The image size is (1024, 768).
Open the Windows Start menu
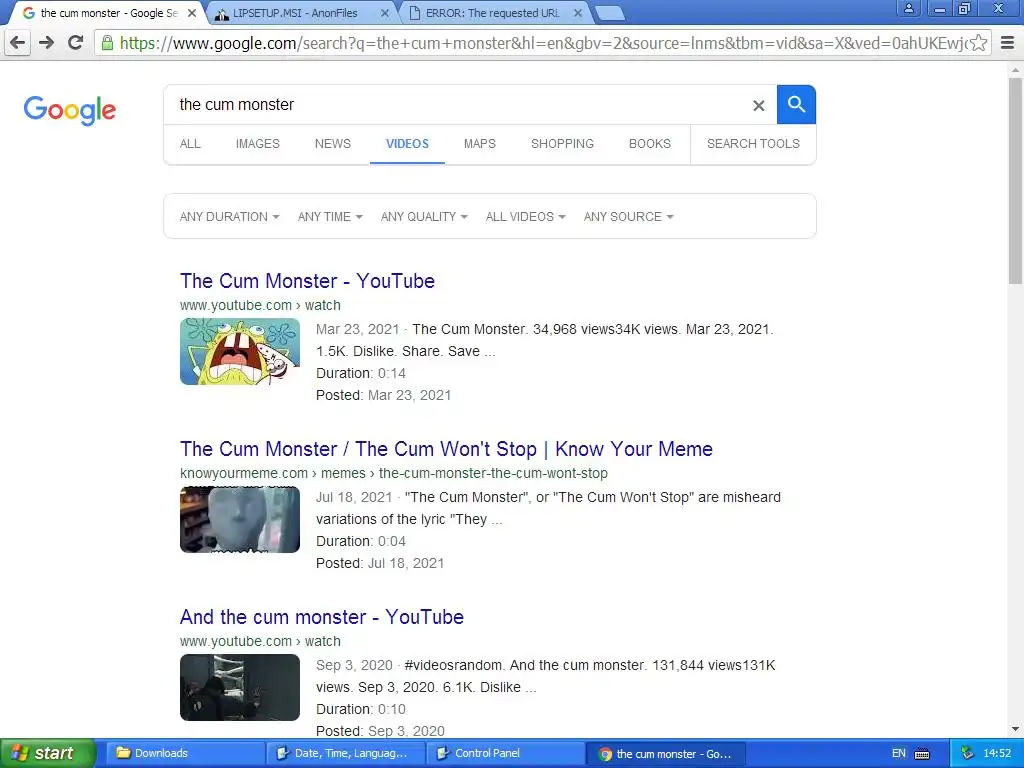[46, 754]
